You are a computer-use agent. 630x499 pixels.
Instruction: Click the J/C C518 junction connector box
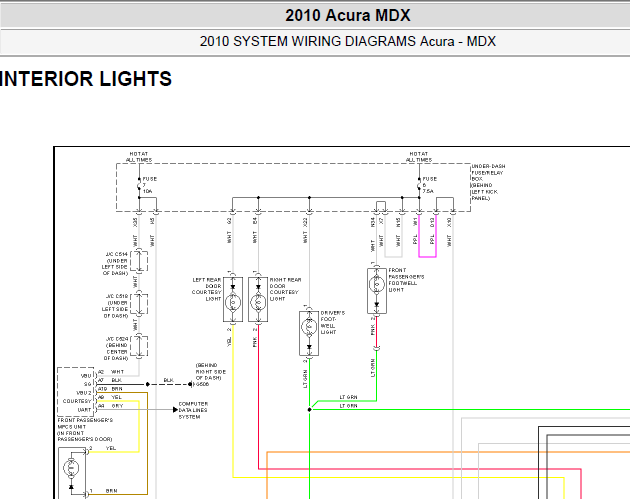[139, 304]
